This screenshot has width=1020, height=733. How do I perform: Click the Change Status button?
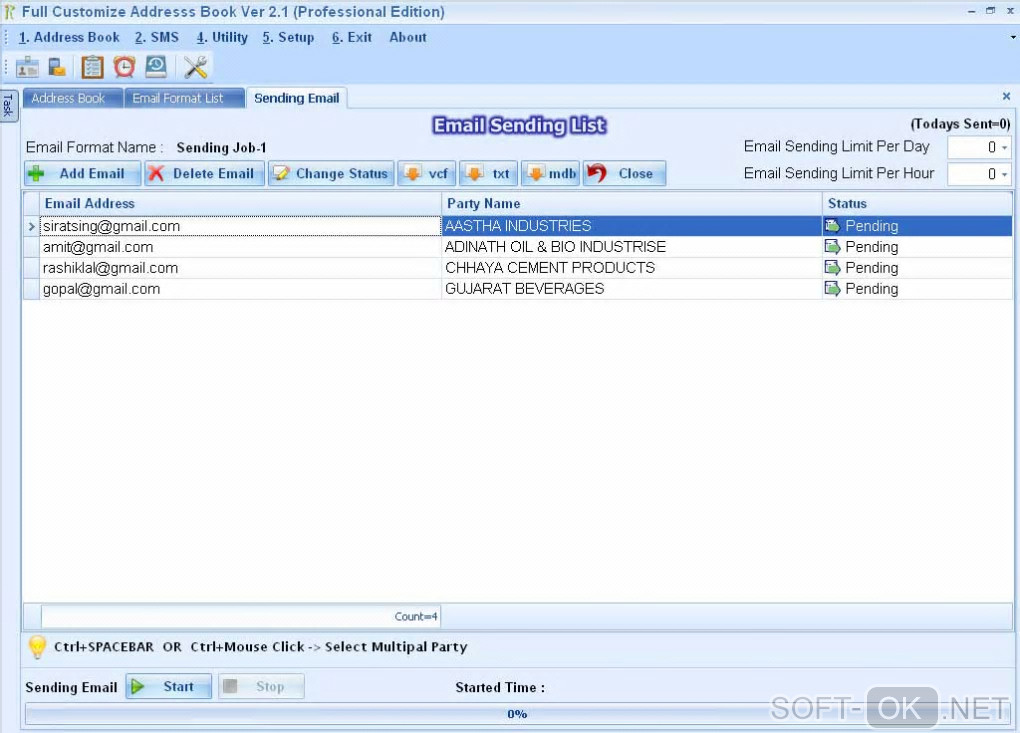331,174
